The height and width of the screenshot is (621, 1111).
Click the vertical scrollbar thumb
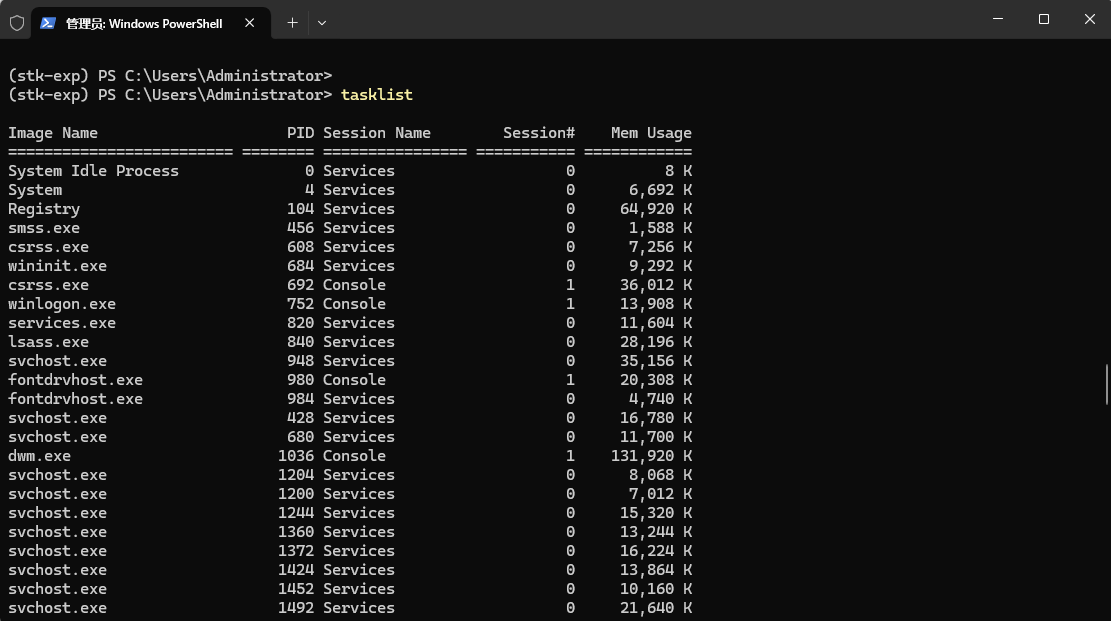pyautogui.click(x=1105, y=385)
